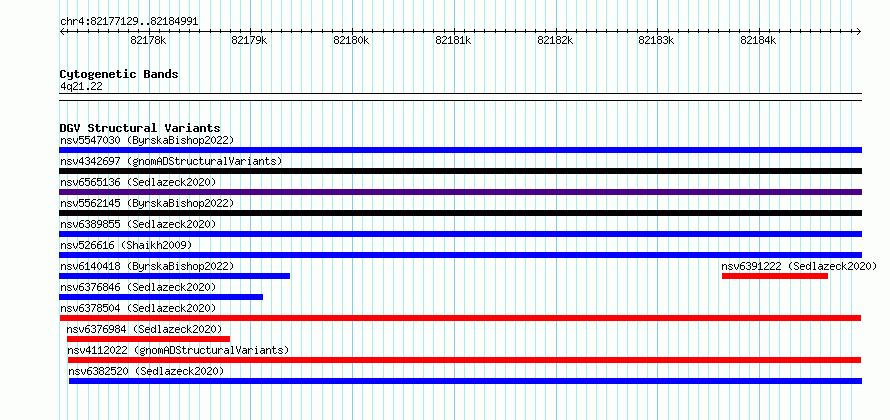The image size is (890, 420).
Task: Open nsv6376984 (Sedlazeck2020) label
Action: [144, 329]
